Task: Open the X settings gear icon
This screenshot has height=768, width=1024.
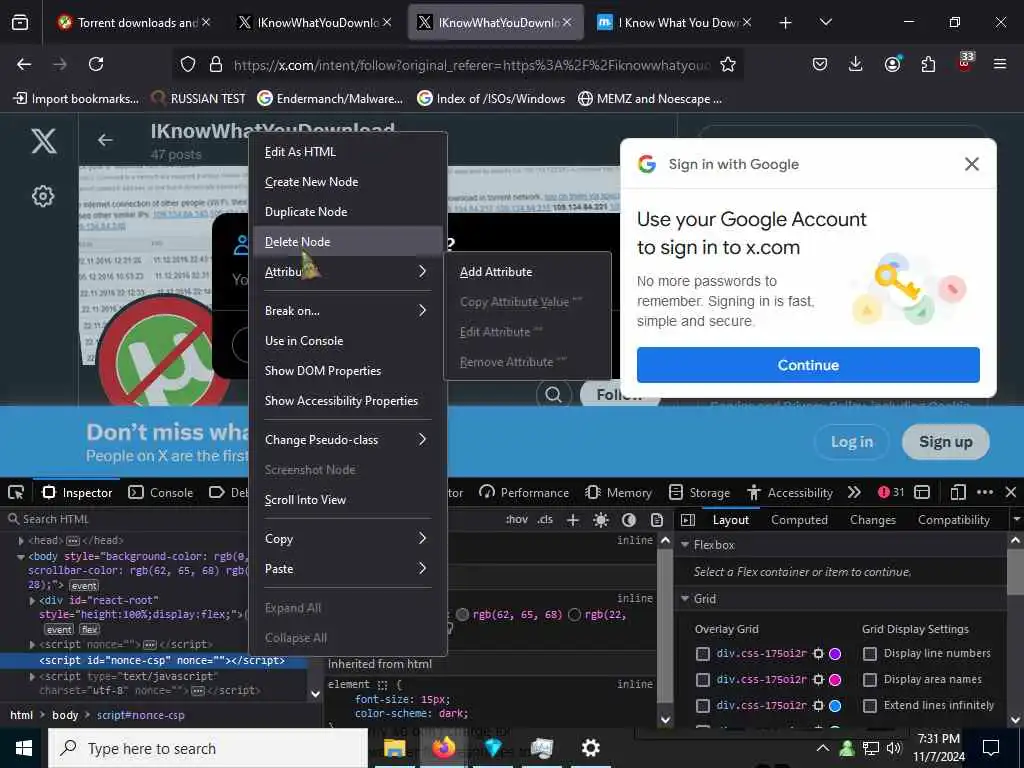Action: (x=43, y=196)
